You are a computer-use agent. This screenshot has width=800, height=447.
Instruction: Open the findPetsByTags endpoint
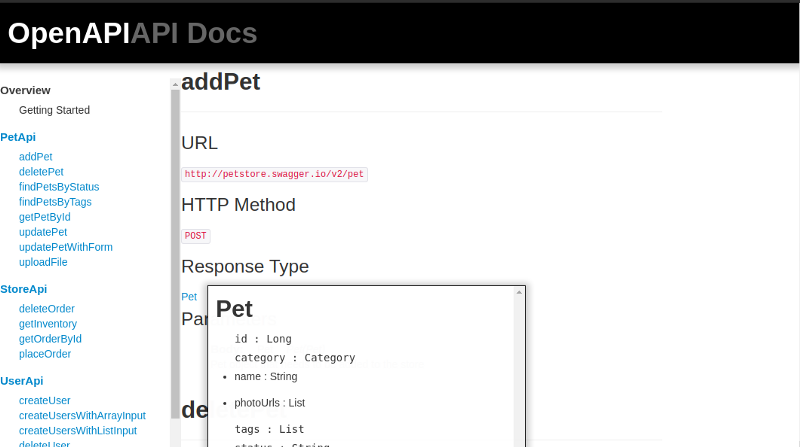(x=55, y=202)
